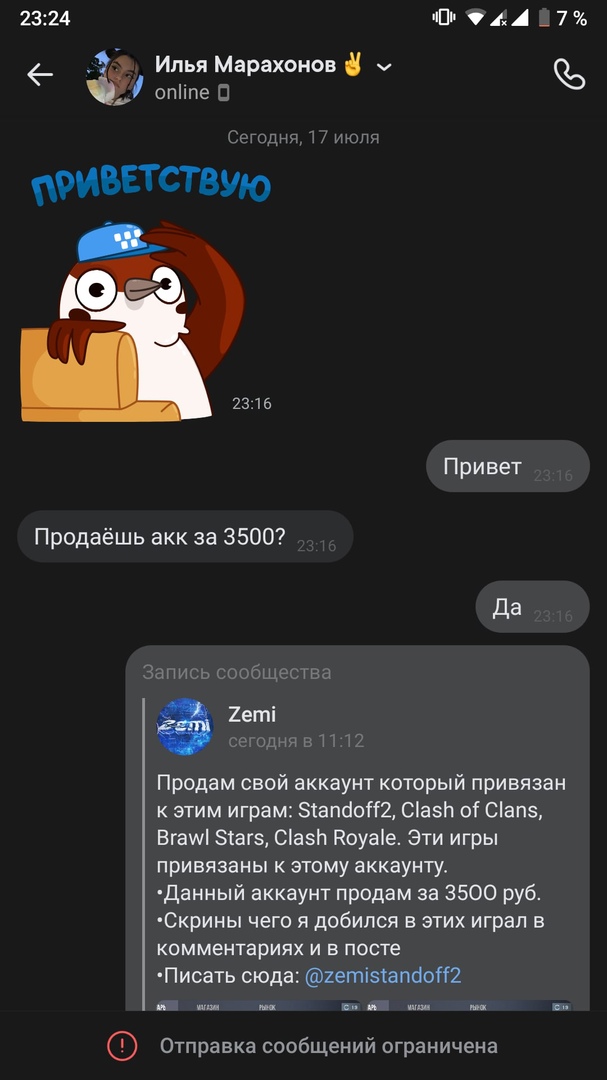This screenshot has height=1080, width=607.
Task: Open the Zemi community avatar
Action: pyautogui.click(x=185, y=727)
